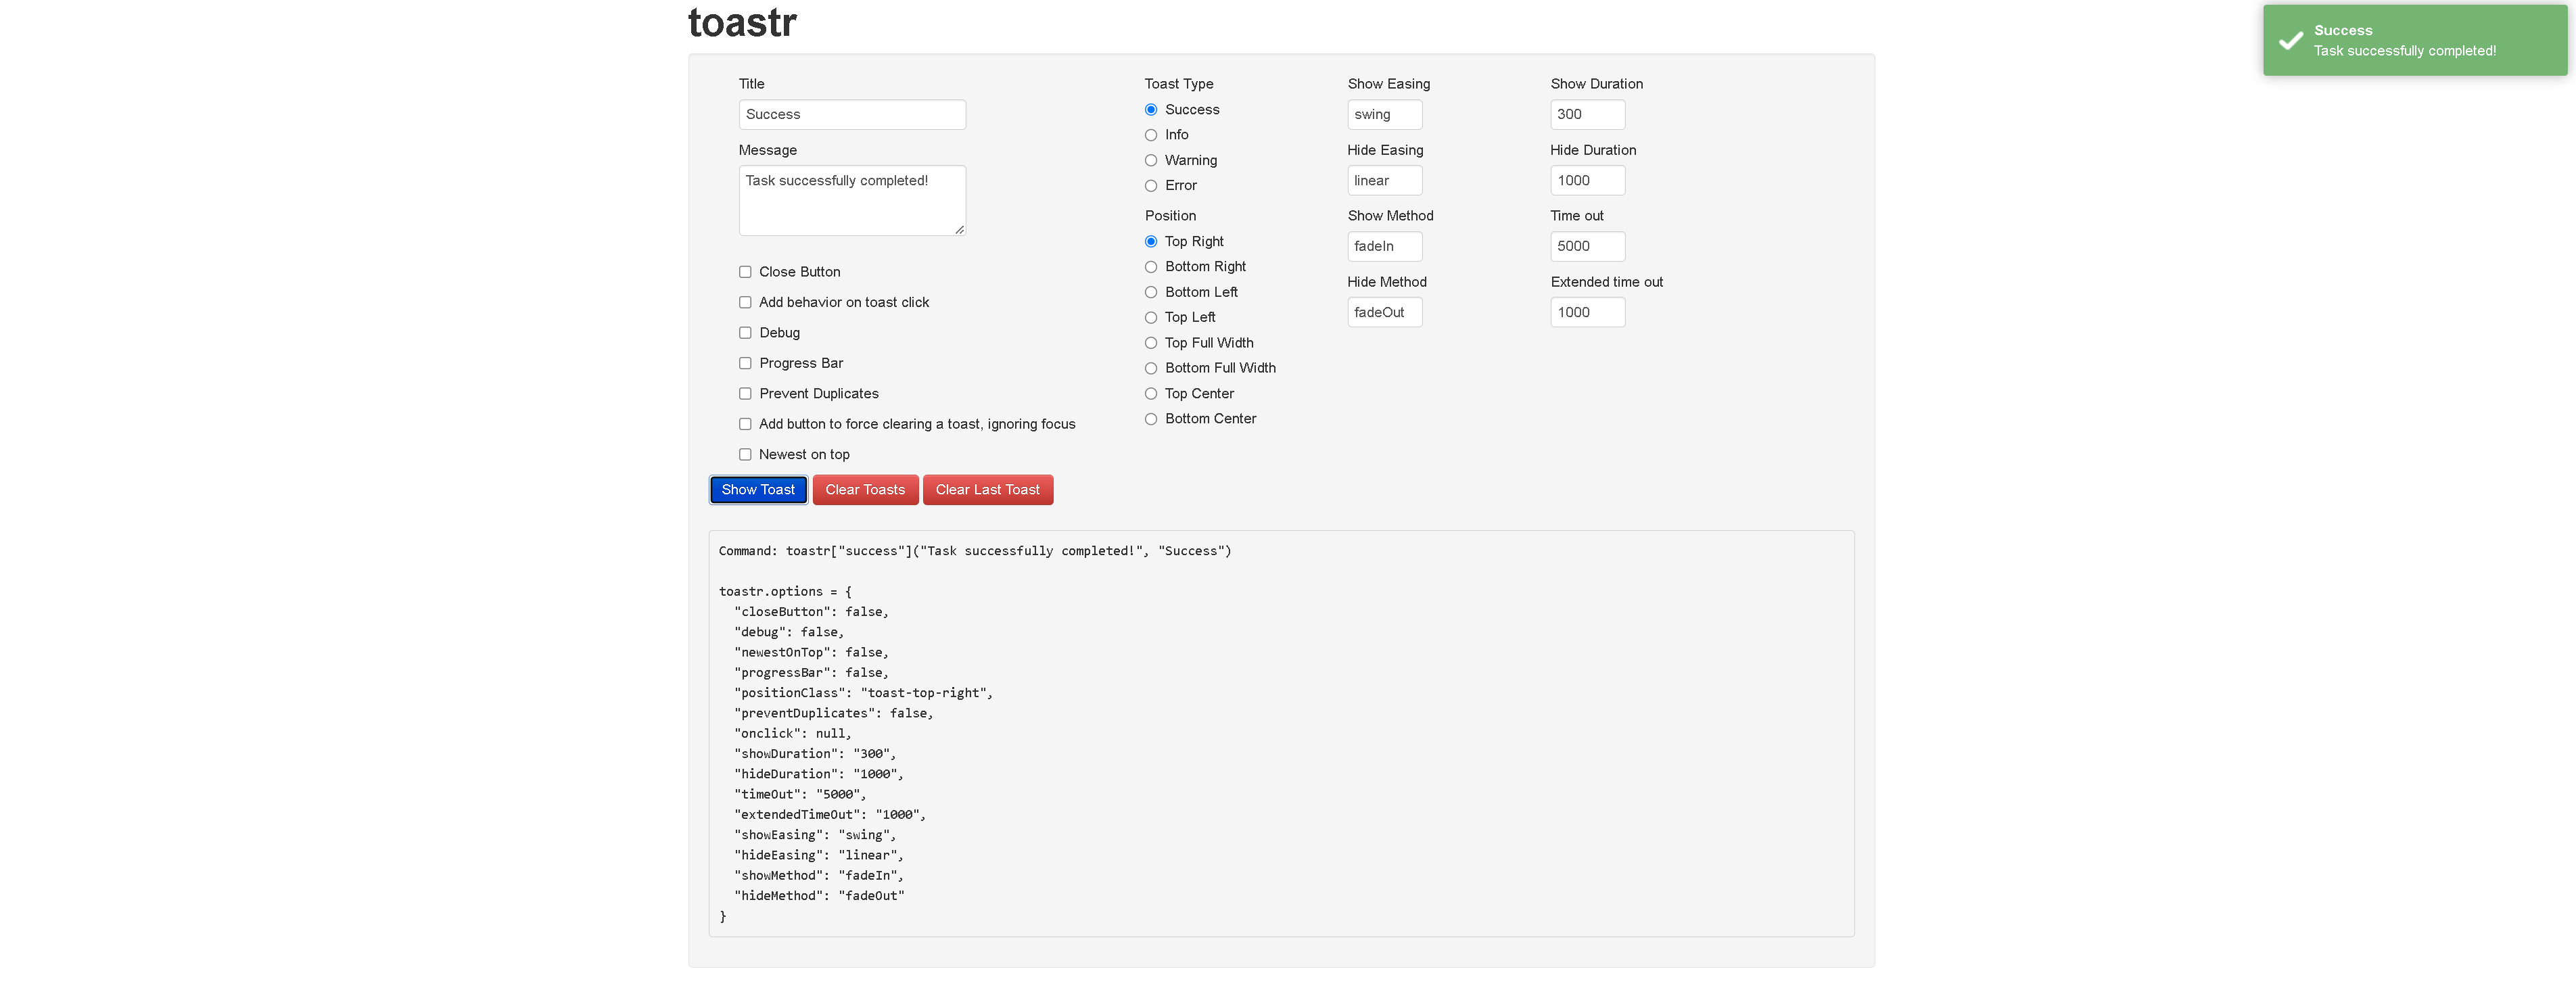Click the Show Toast button
The image size is (2576, 994).
tap(758, 490)
